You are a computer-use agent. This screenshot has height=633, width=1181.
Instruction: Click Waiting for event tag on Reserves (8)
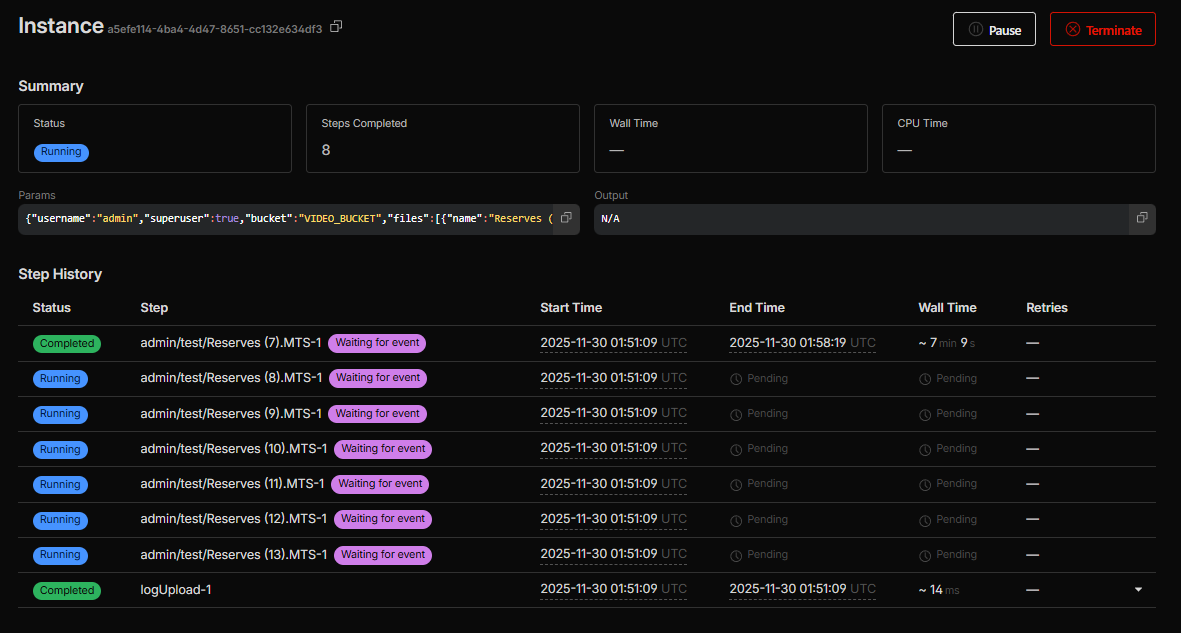pos(377,378)
